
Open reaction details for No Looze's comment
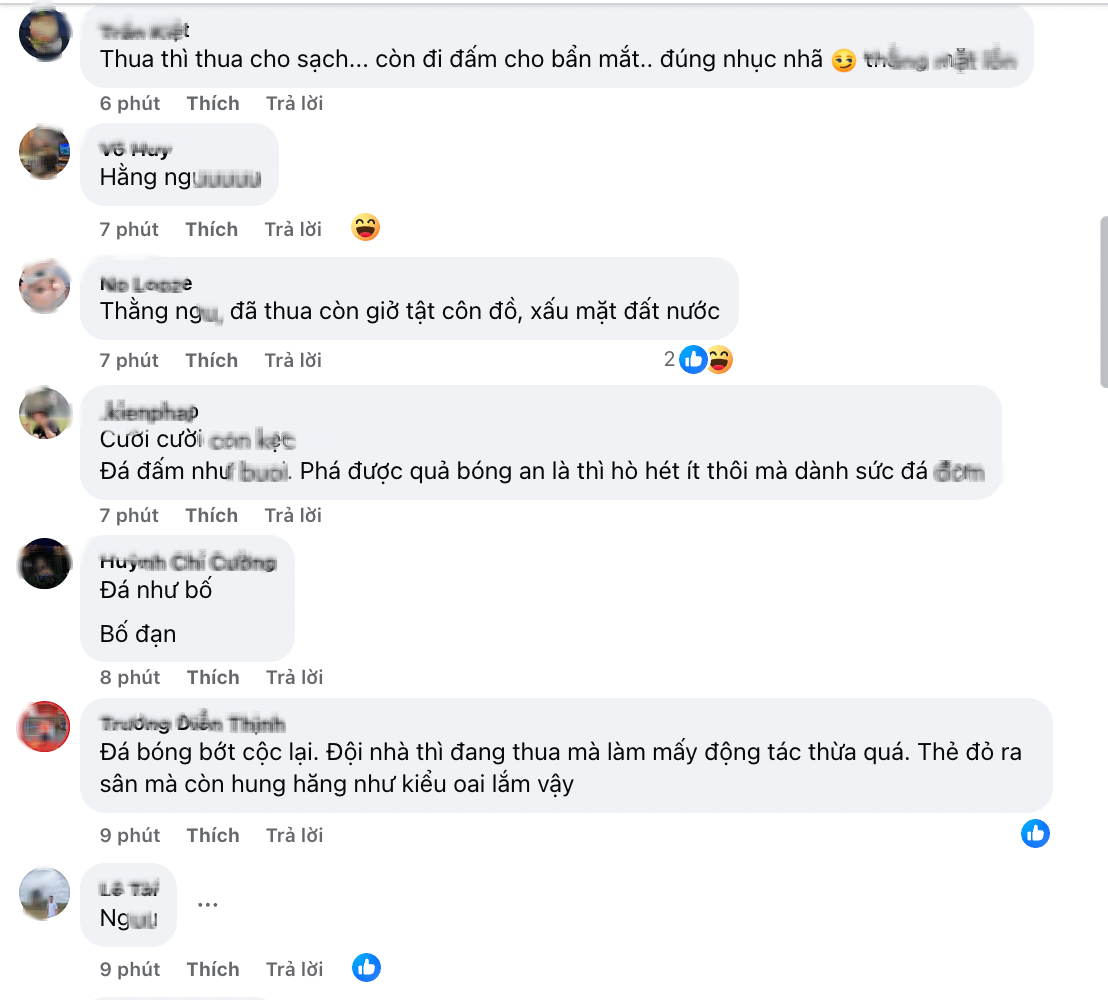click(x=700, y=359)
